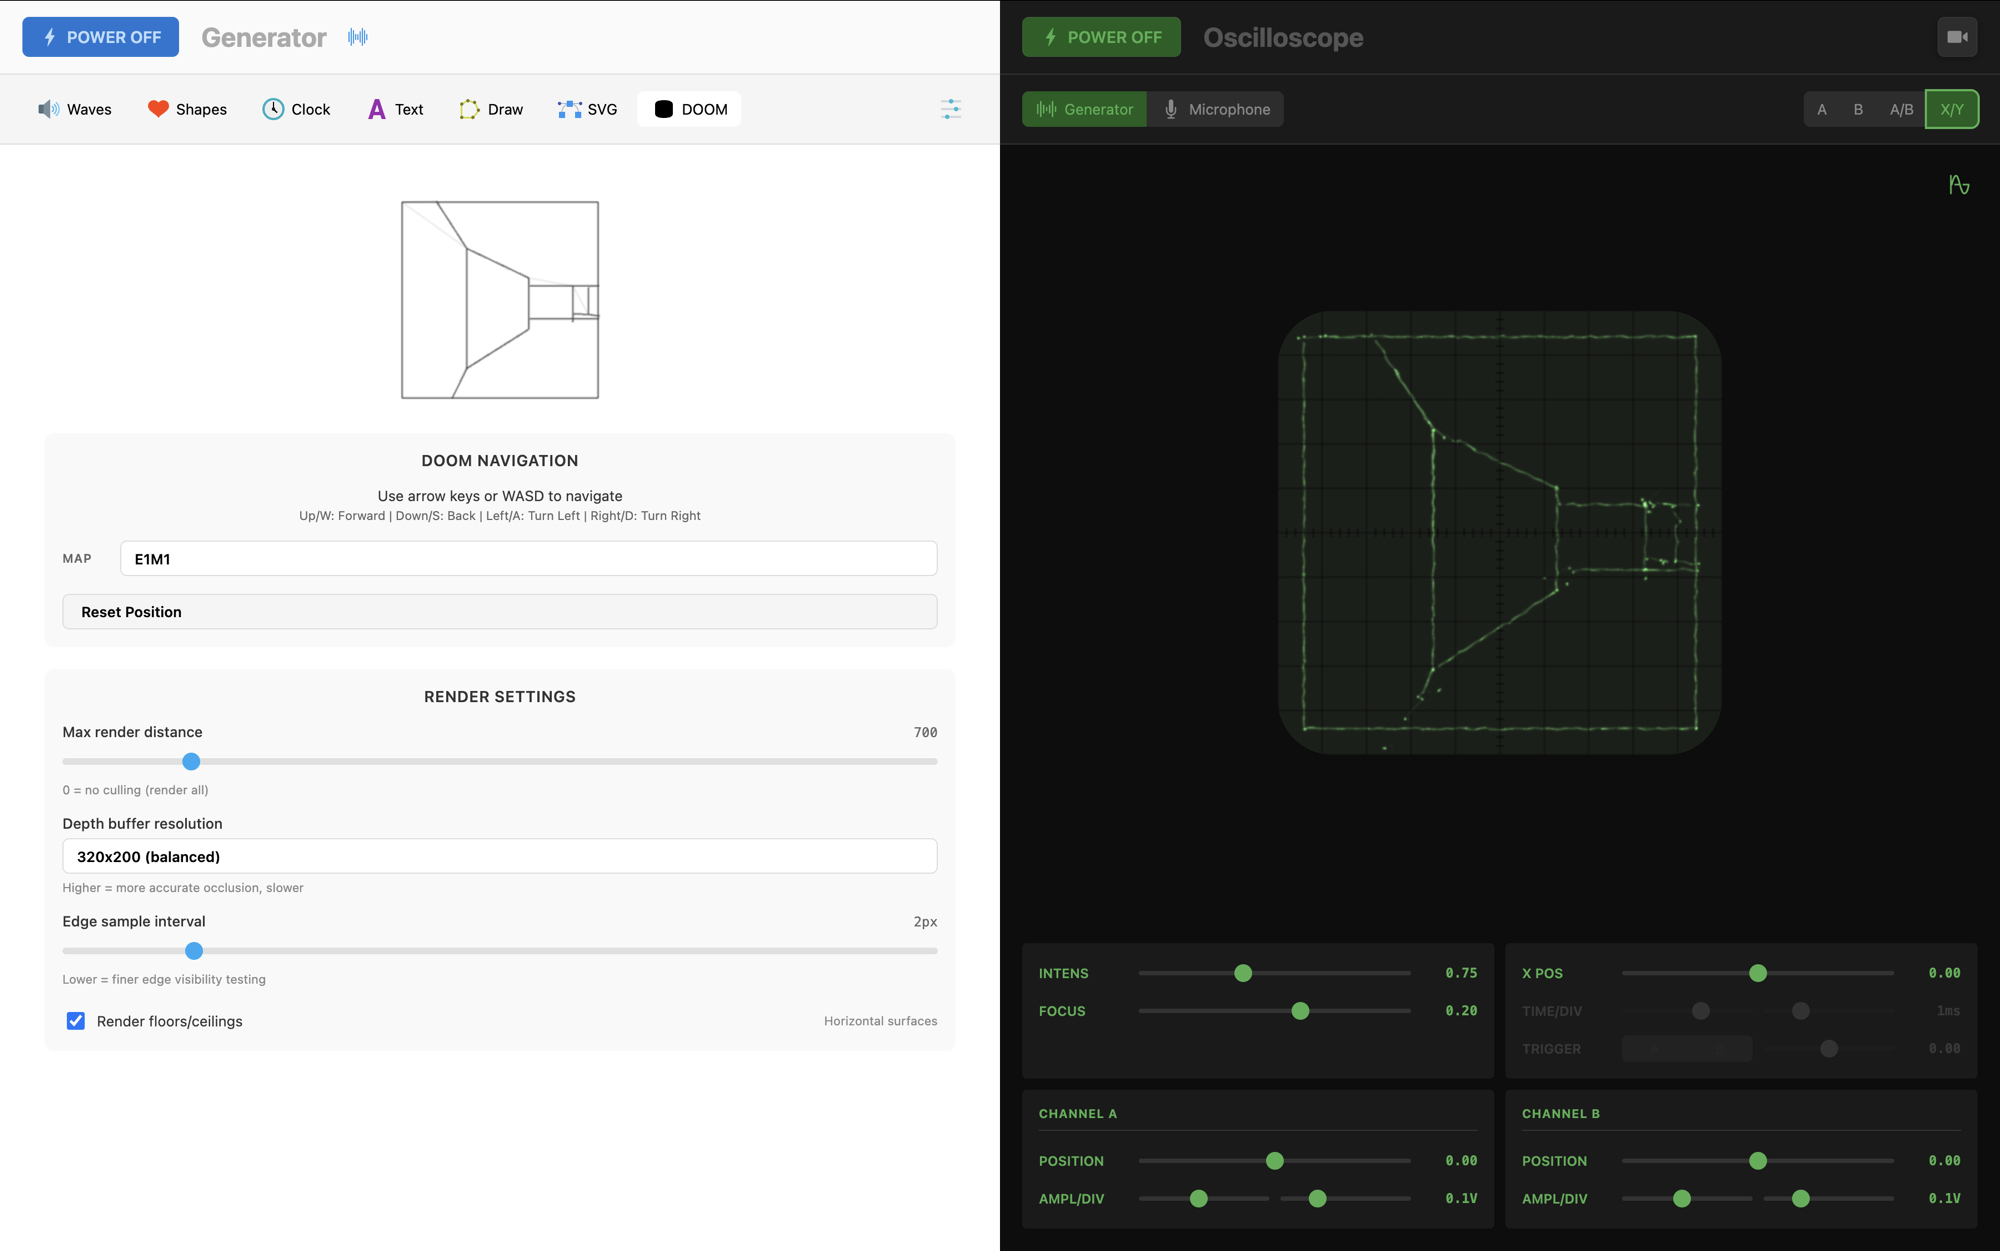Click the Reset Position button
The width and height of the screenshot is (2000, 1251).
tap(499, 612)
